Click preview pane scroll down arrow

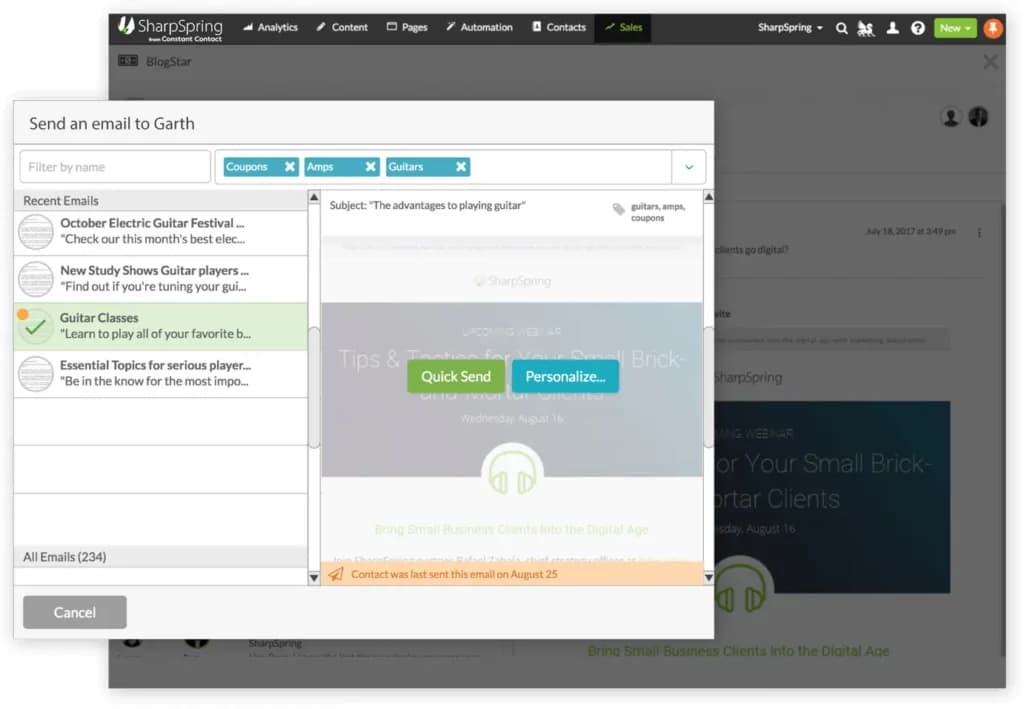click(709, 578)
